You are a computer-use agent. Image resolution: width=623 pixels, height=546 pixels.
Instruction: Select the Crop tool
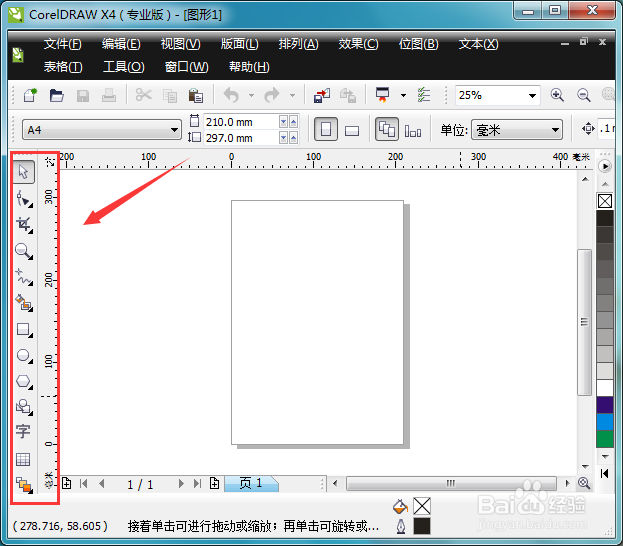24,225
